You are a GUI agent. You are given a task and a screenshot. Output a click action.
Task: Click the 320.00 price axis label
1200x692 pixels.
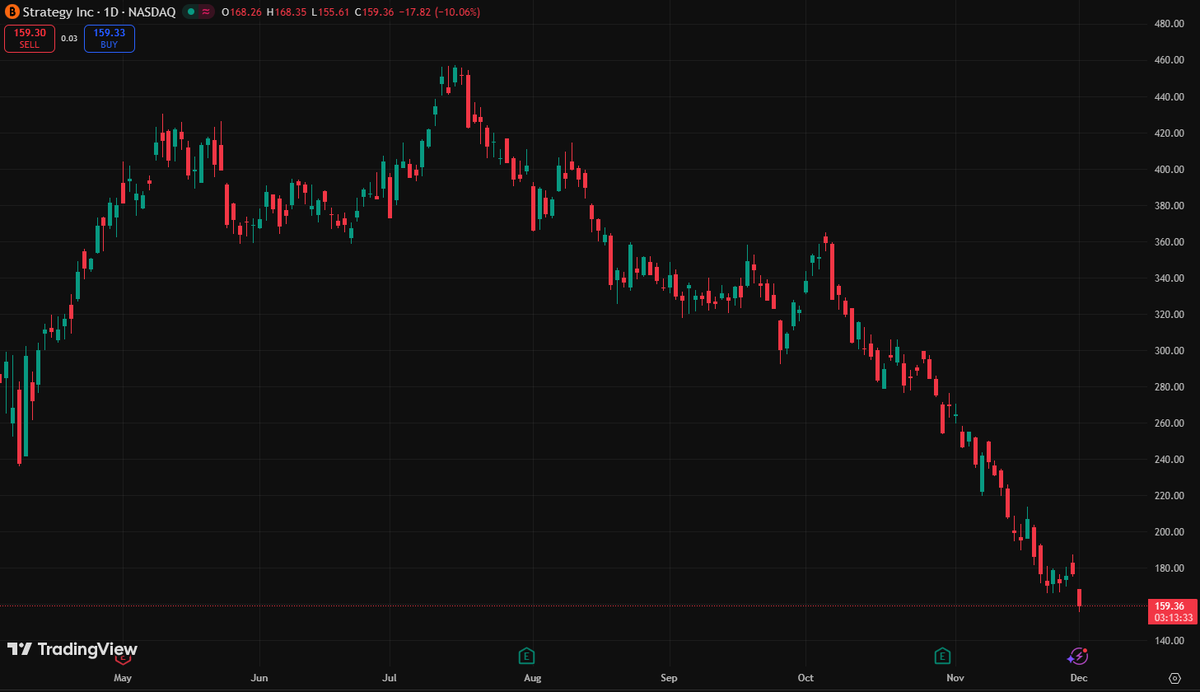point(1169,314)
